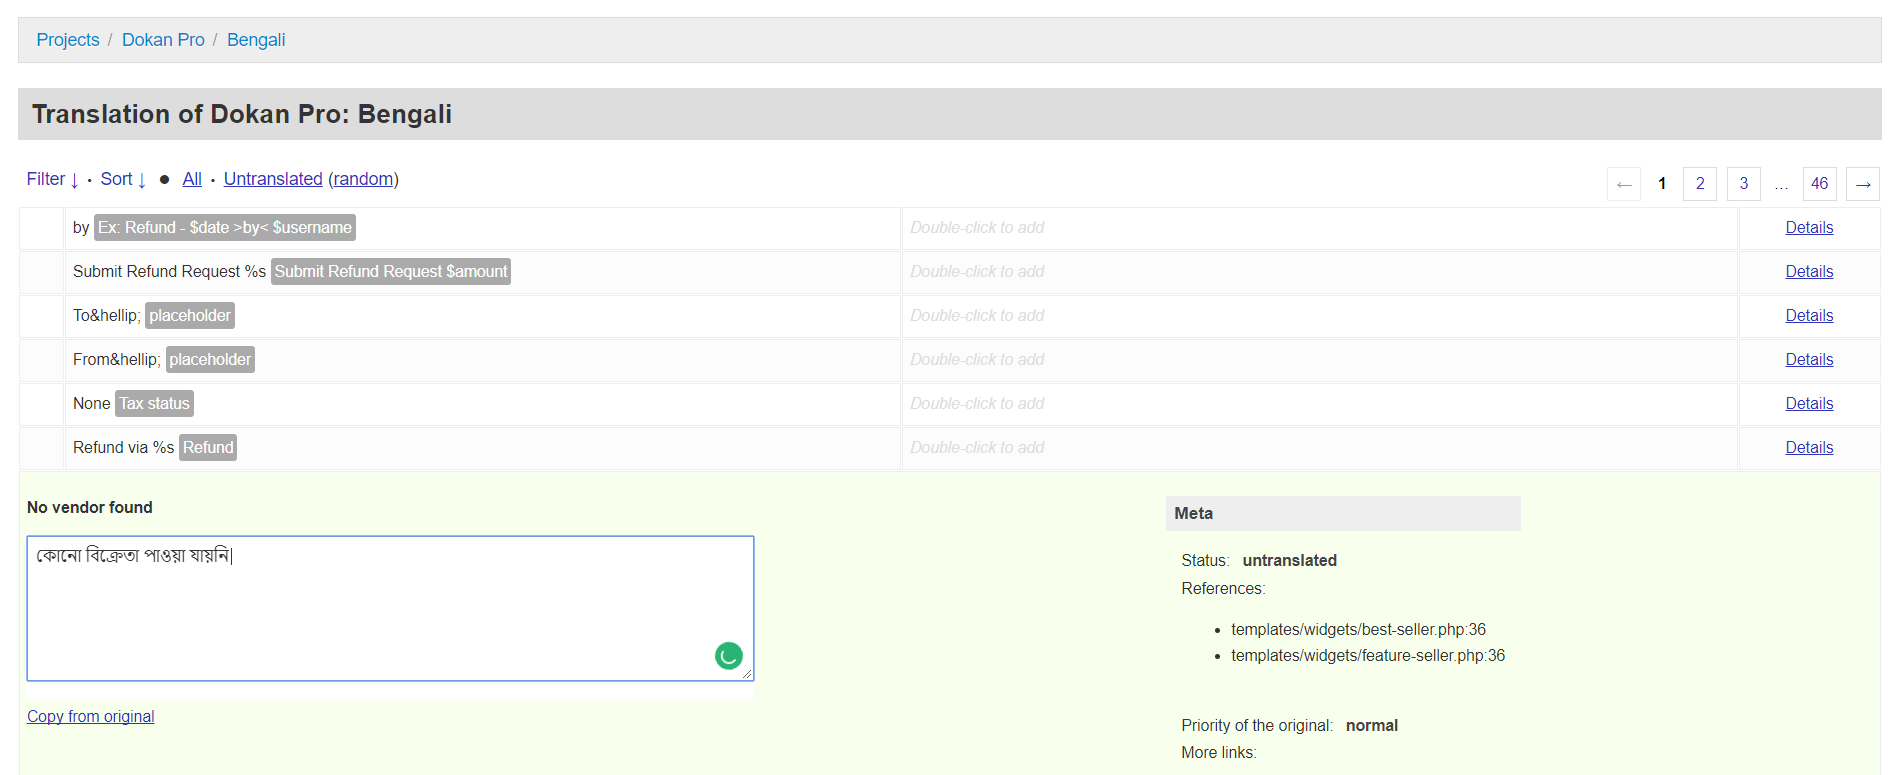Click the 'Submit Refund Request $amount' context label
Screen dimensions: 1889x775
[391, 272]
